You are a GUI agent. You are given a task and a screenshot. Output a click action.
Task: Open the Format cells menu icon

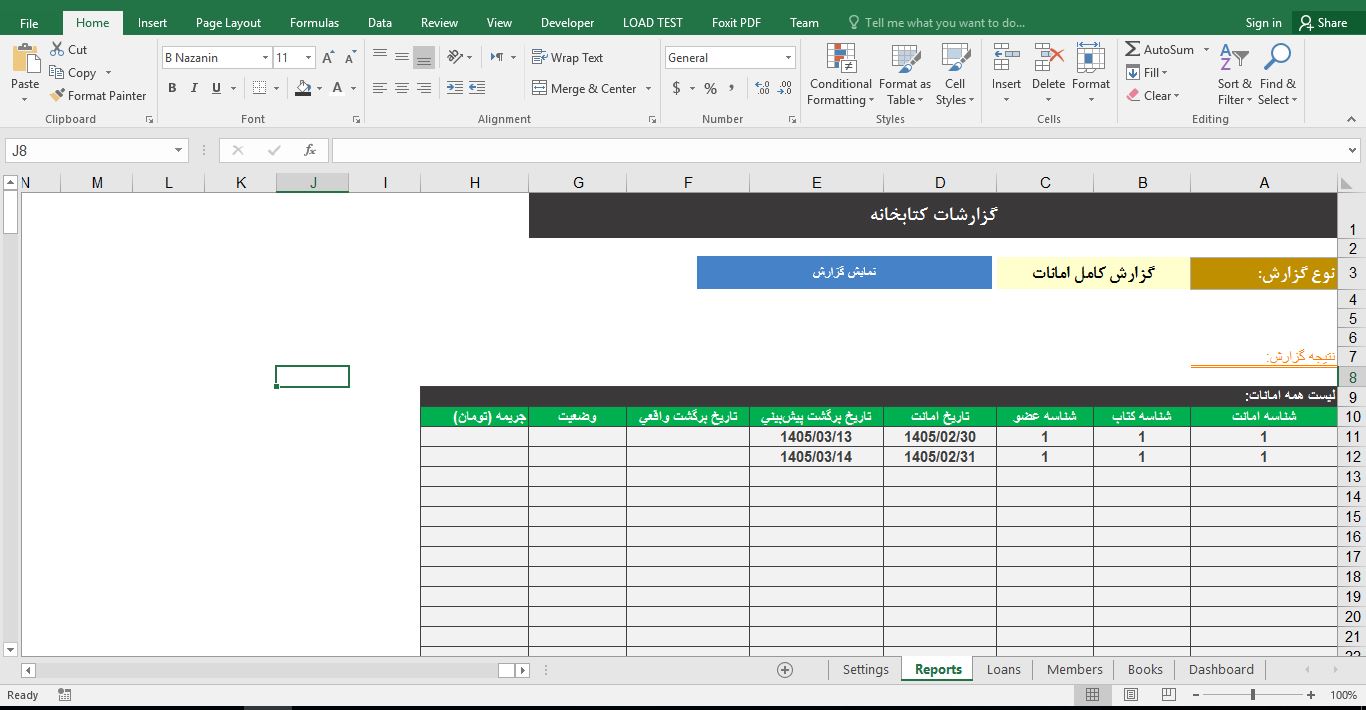1091,58
